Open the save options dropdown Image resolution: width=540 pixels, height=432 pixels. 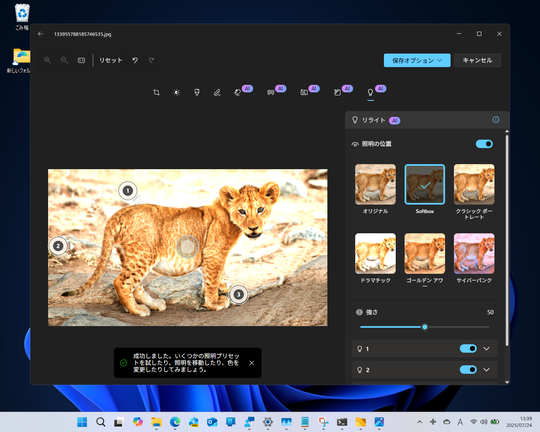click(417, 60)
